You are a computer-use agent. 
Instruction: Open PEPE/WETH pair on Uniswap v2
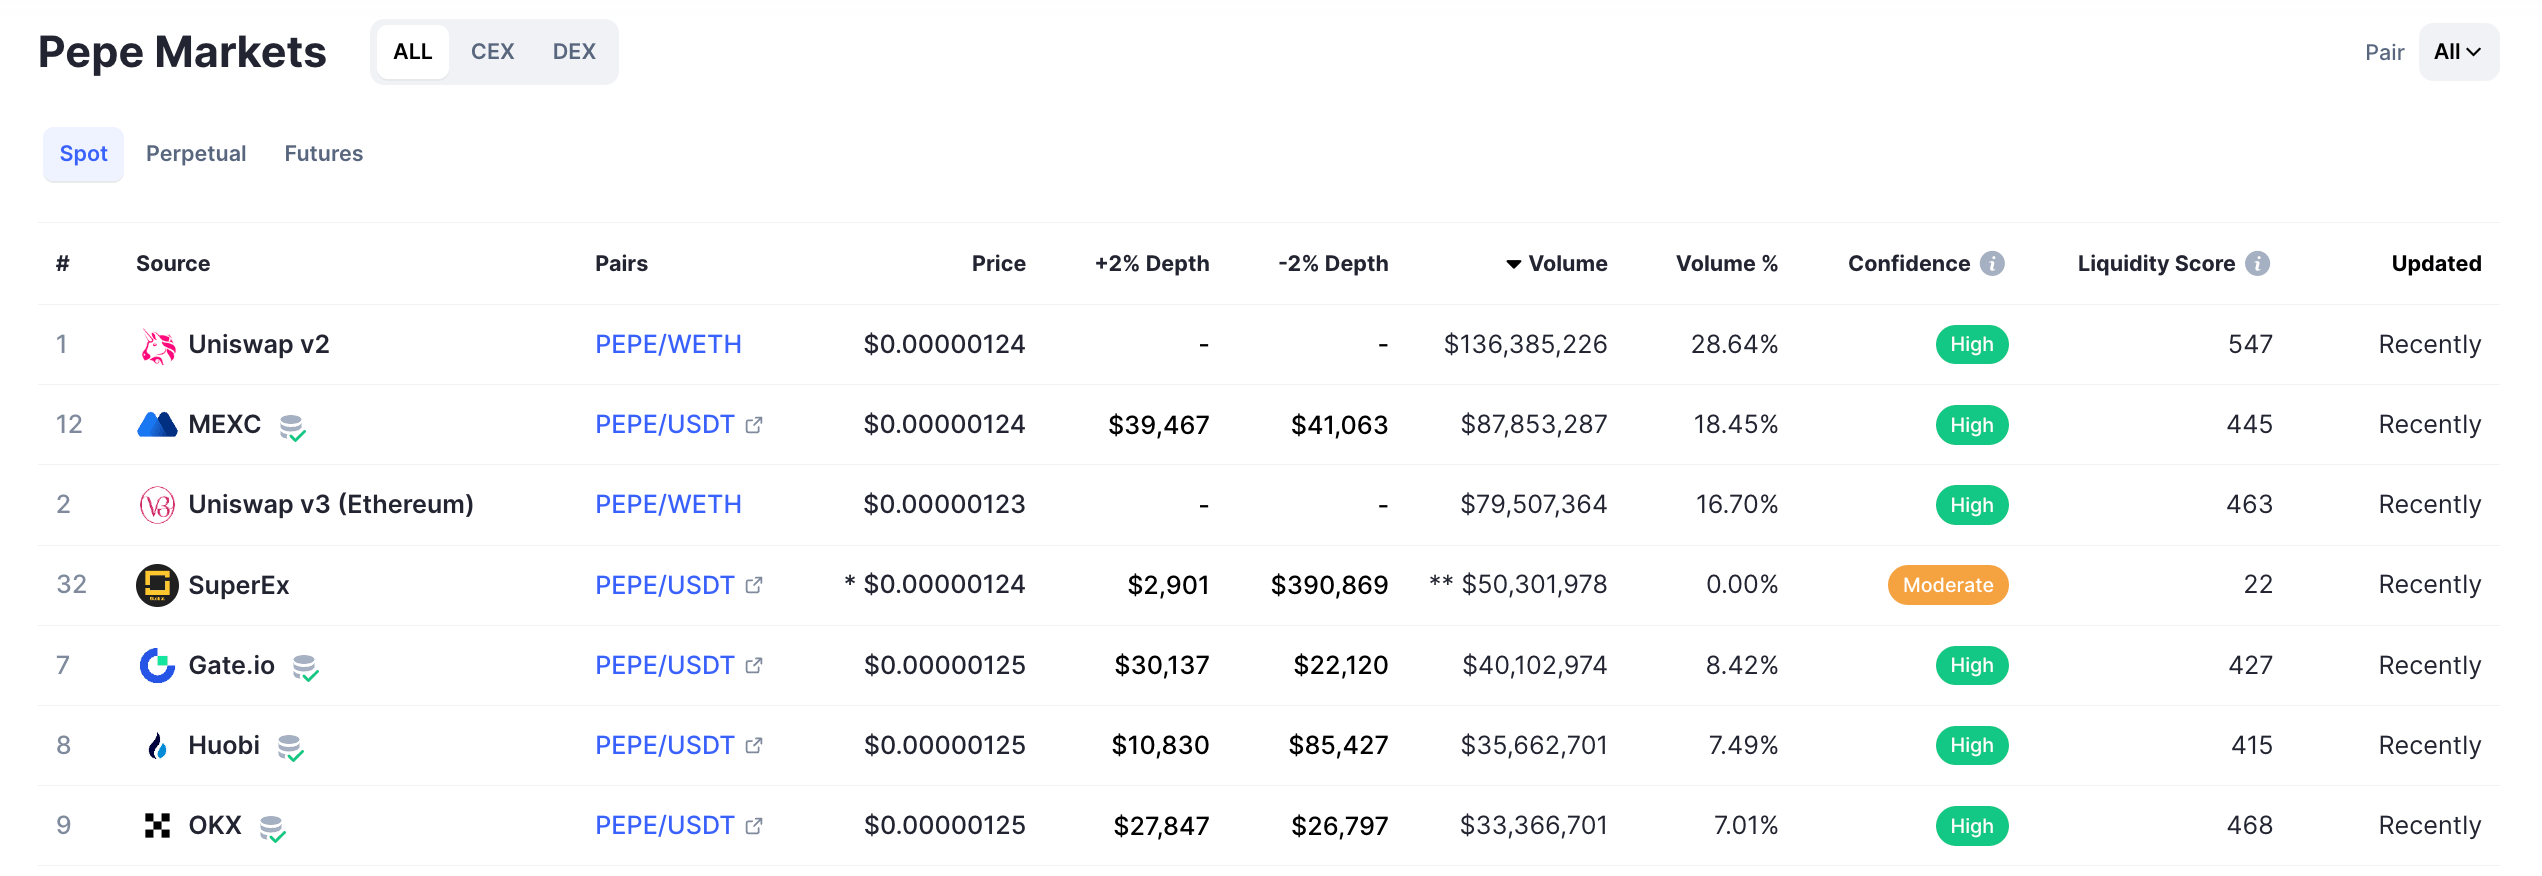click(x=668, y=345)
